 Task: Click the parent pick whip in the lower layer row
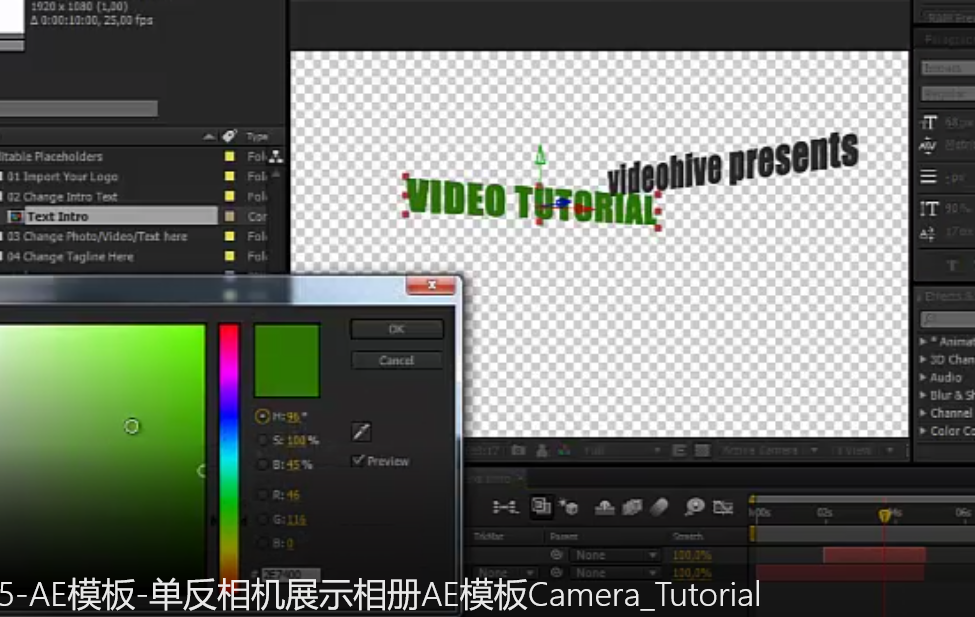pyautogui.click(x=557, y=572)
